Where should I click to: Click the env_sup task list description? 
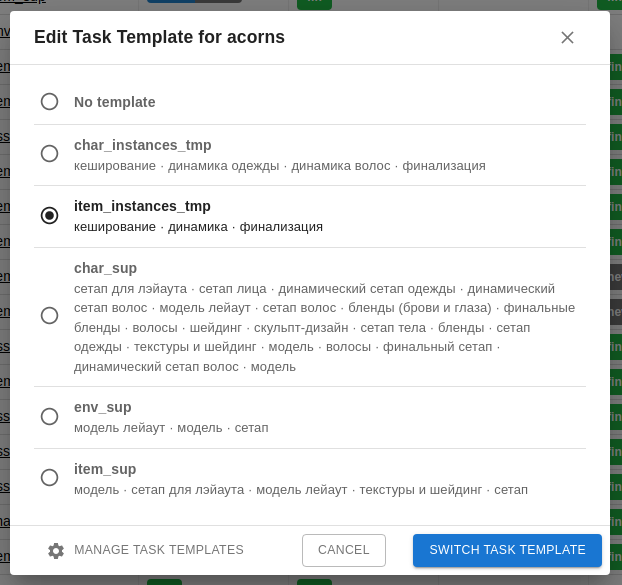[x=171, y=428]
